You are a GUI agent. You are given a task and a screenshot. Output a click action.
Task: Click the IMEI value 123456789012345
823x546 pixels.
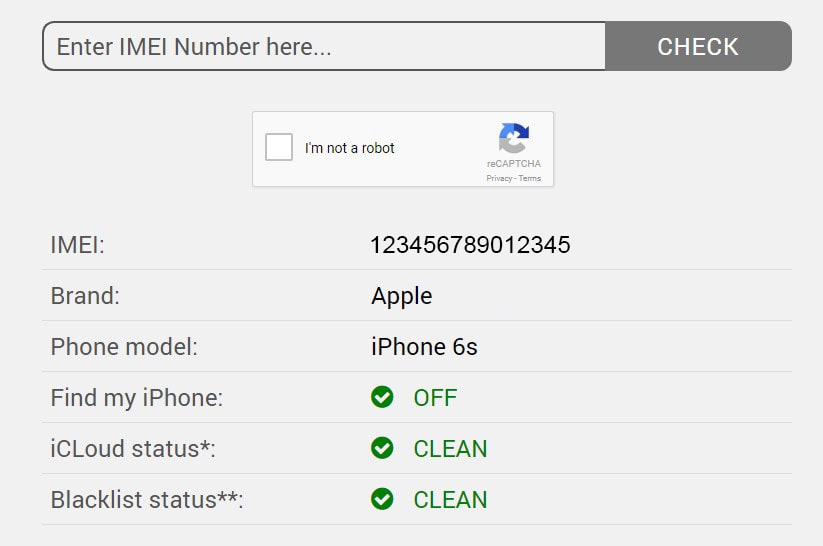click(x=470, y=245)
